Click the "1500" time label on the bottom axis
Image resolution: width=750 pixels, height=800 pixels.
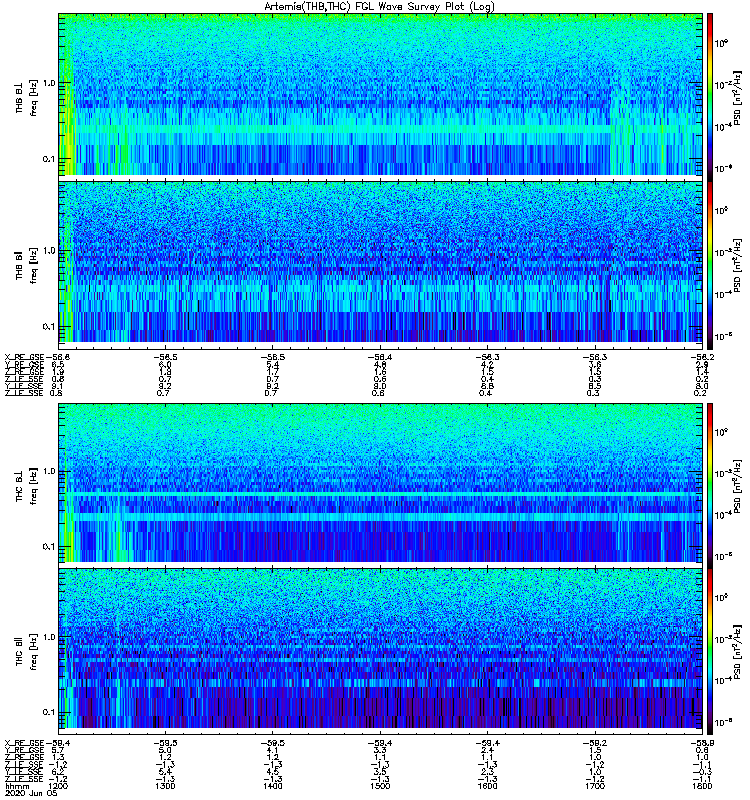pyautogui.click(x=380, y=786)
